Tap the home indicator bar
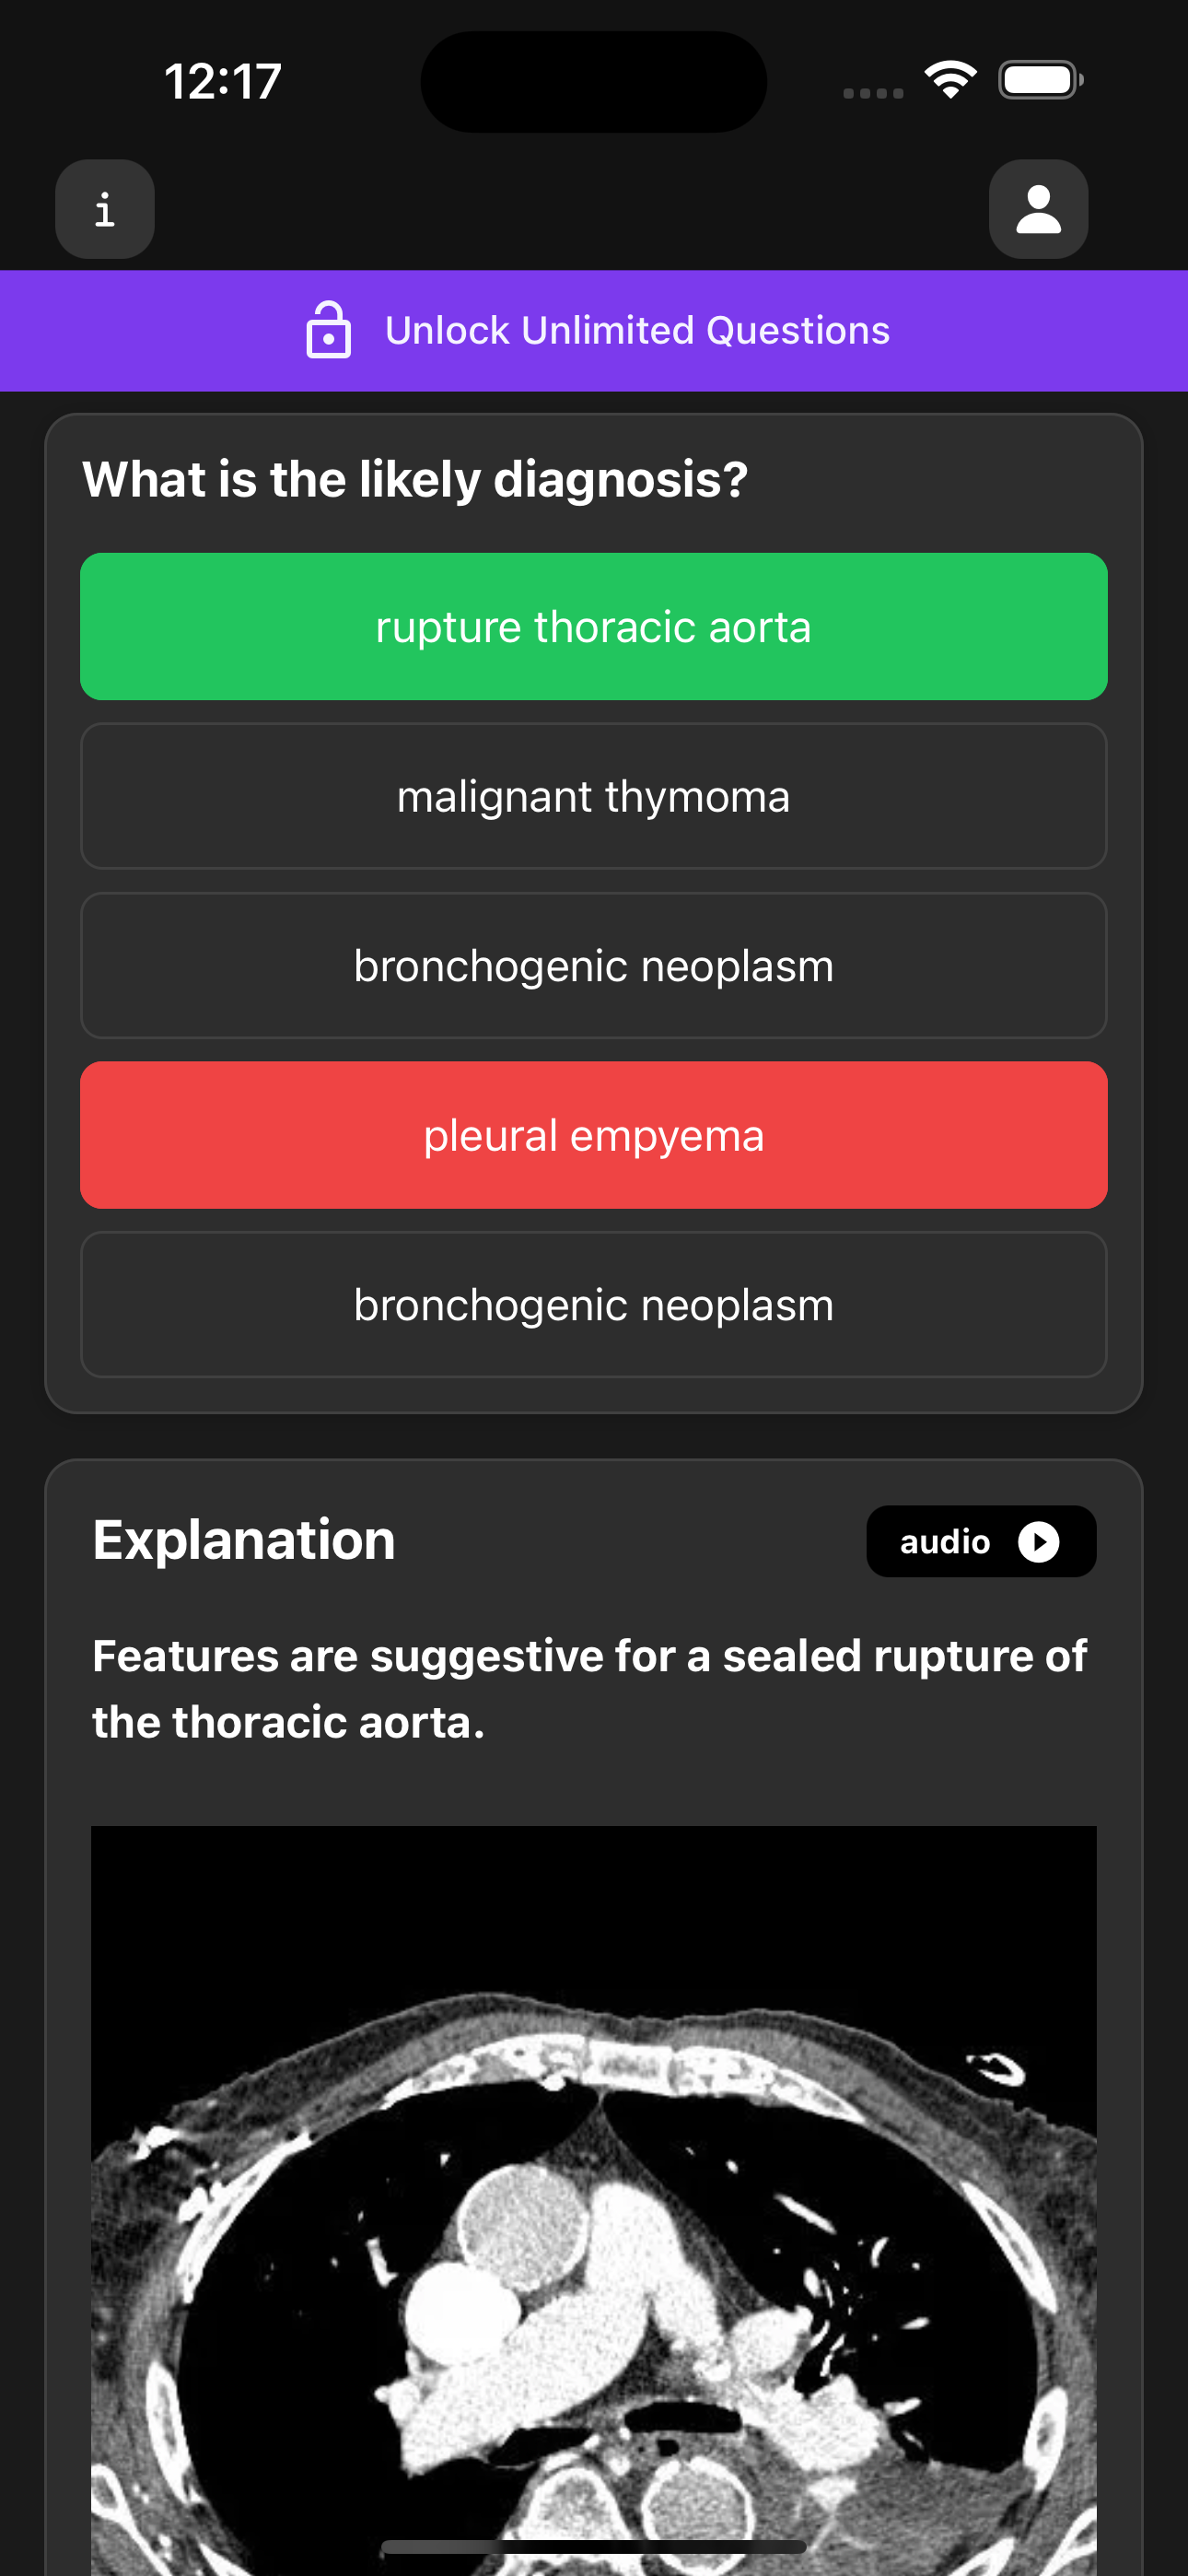The height and width of the screenshot is (2576, 1188). coord(594,2546)
